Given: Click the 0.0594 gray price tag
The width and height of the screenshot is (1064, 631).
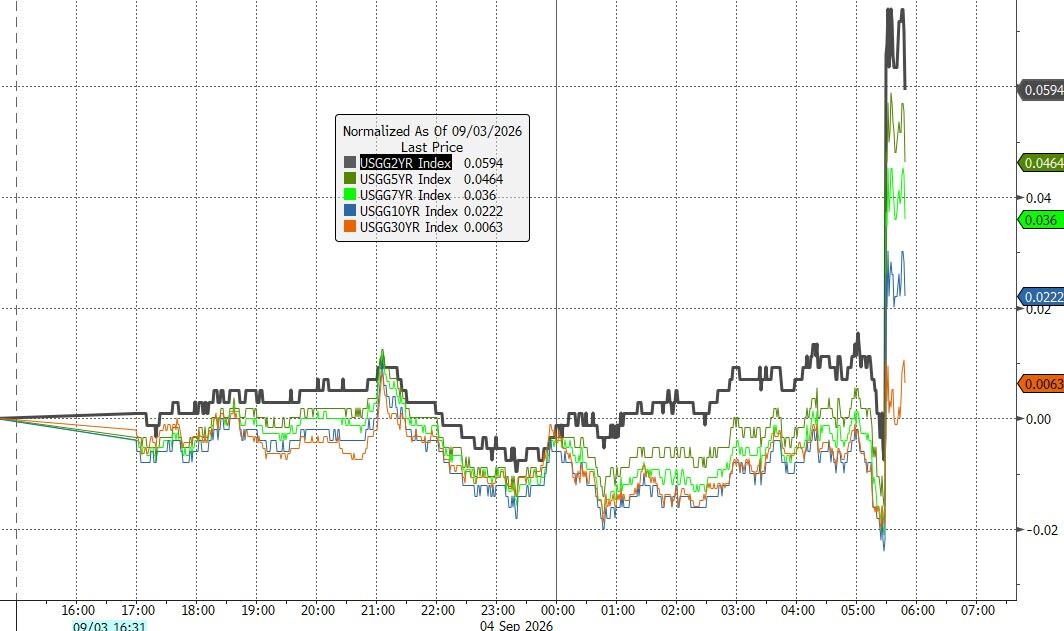Looking at the screenshot, I should [x=1040, y=90].
